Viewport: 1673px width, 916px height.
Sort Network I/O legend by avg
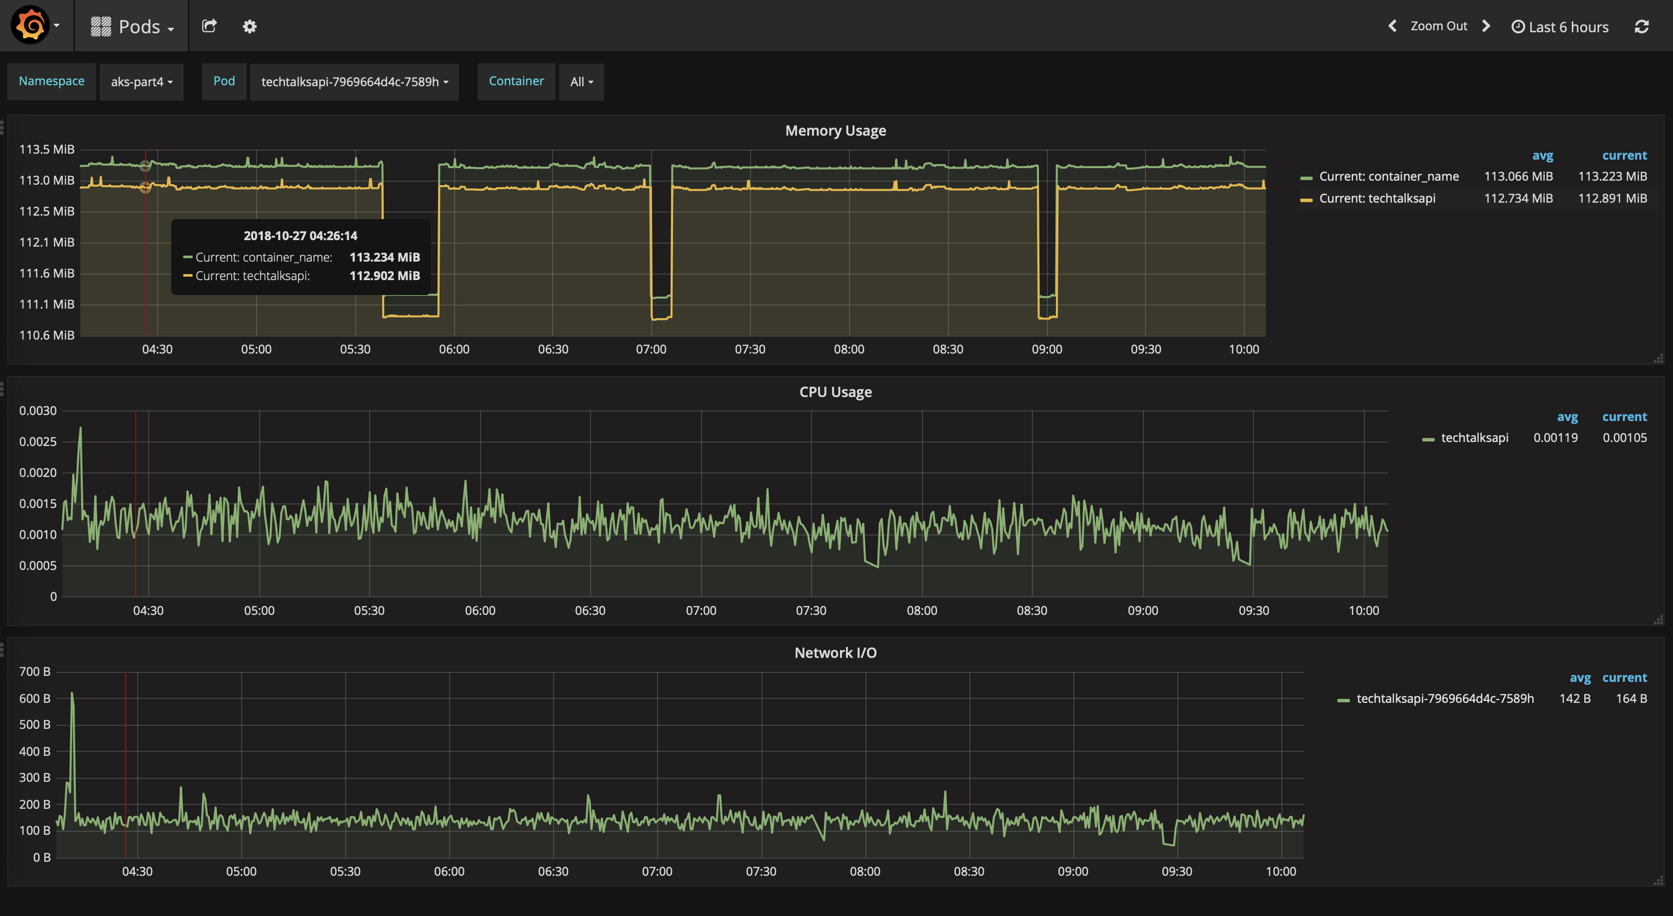(x=1580, y=677)
